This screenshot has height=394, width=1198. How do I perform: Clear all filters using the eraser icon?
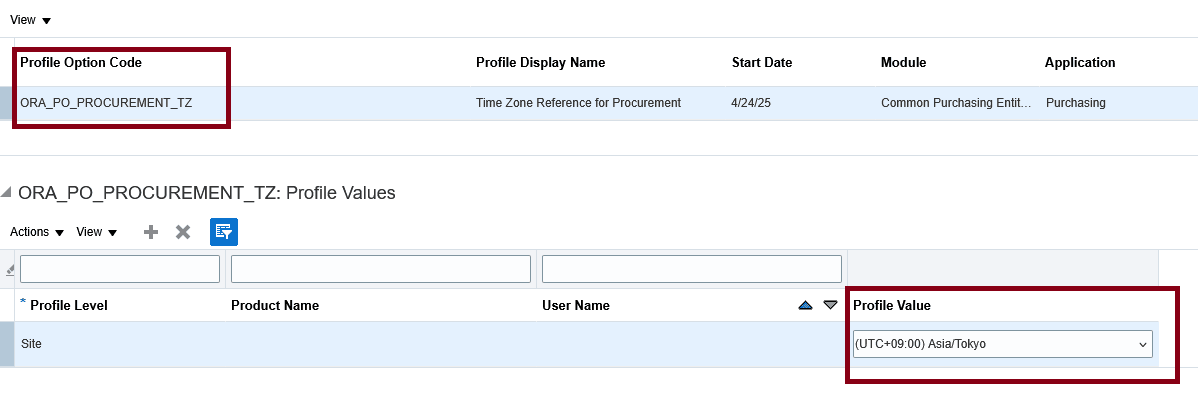tap(9, 270)
